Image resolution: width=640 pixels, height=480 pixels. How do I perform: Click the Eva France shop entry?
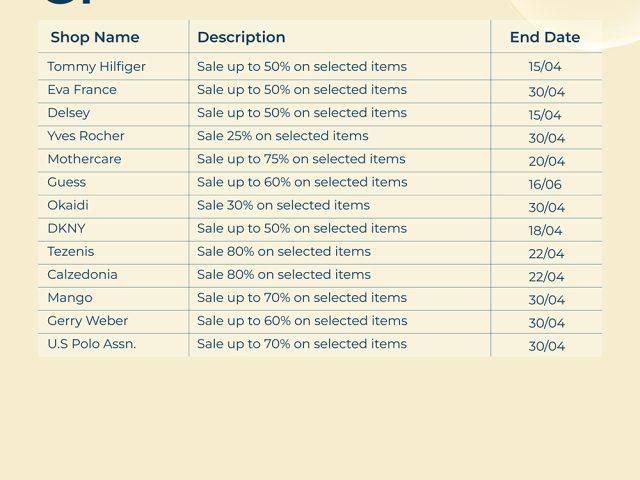coord(82,90)
